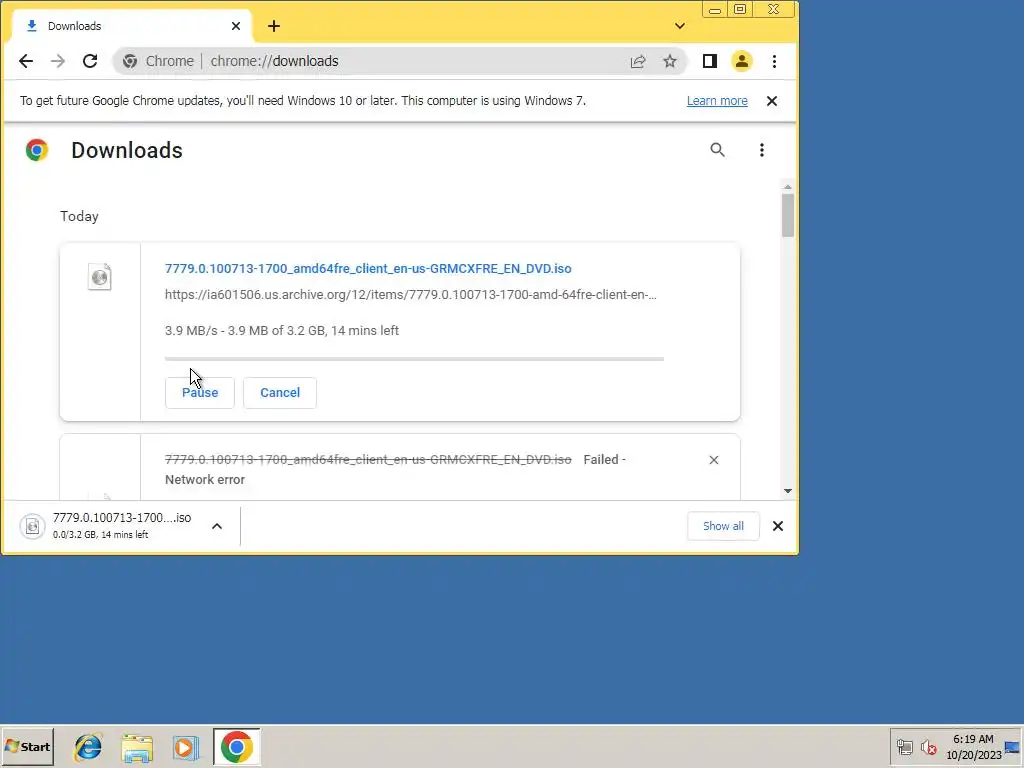
Task: Search downloads with magnifier icon
Action: (x=717, y=150)
